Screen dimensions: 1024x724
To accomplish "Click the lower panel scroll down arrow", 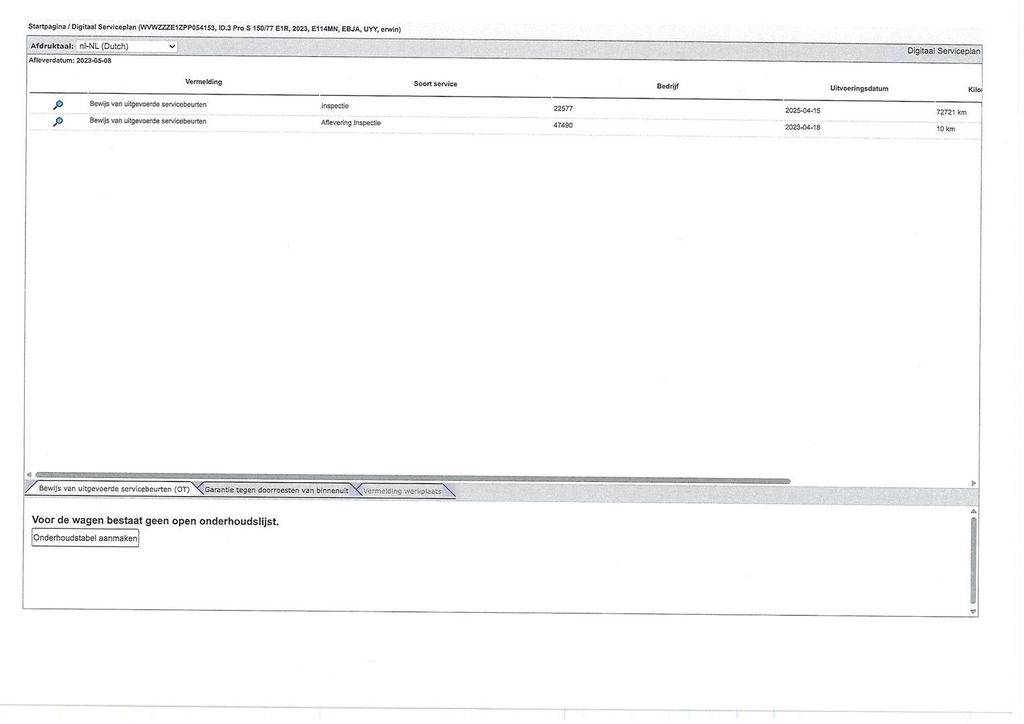I will pyautogui.click(x=973, y=612).
